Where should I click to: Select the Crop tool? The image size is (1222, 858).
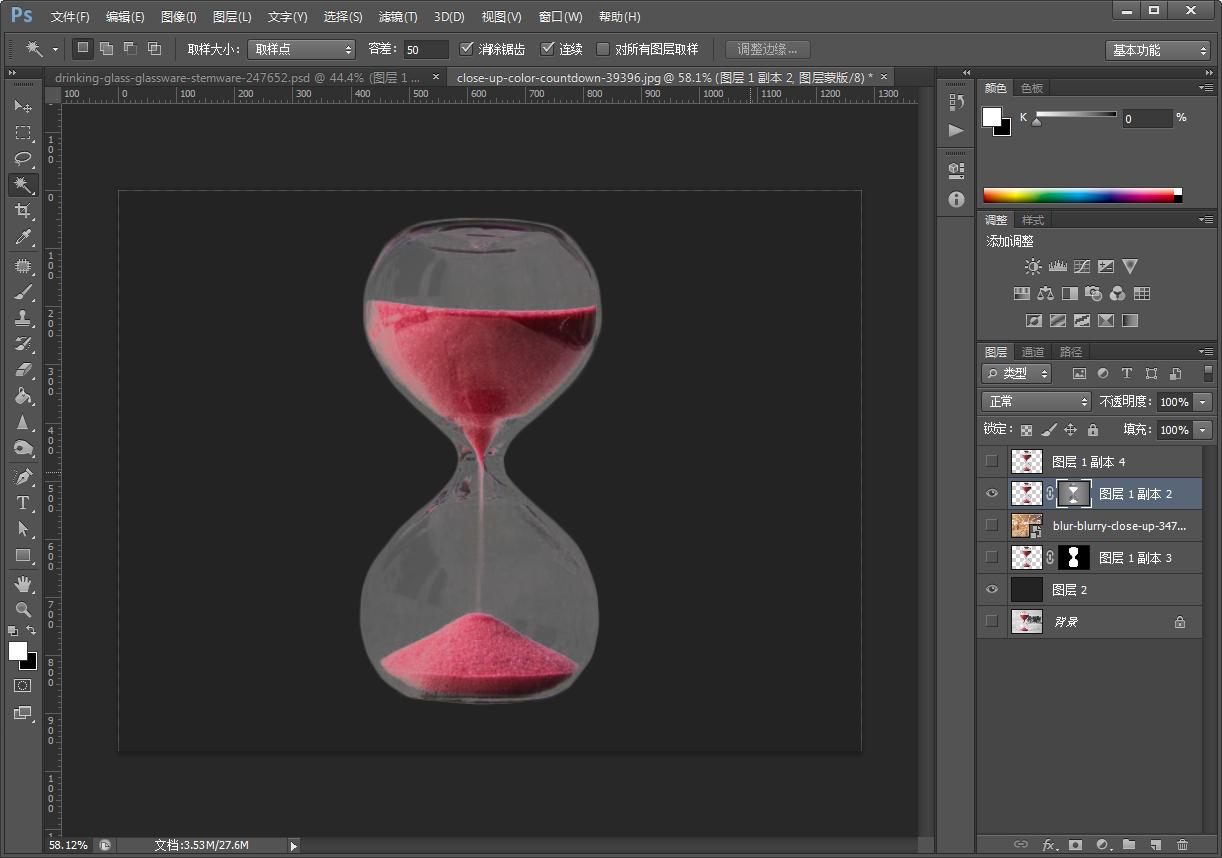[22, 211]
